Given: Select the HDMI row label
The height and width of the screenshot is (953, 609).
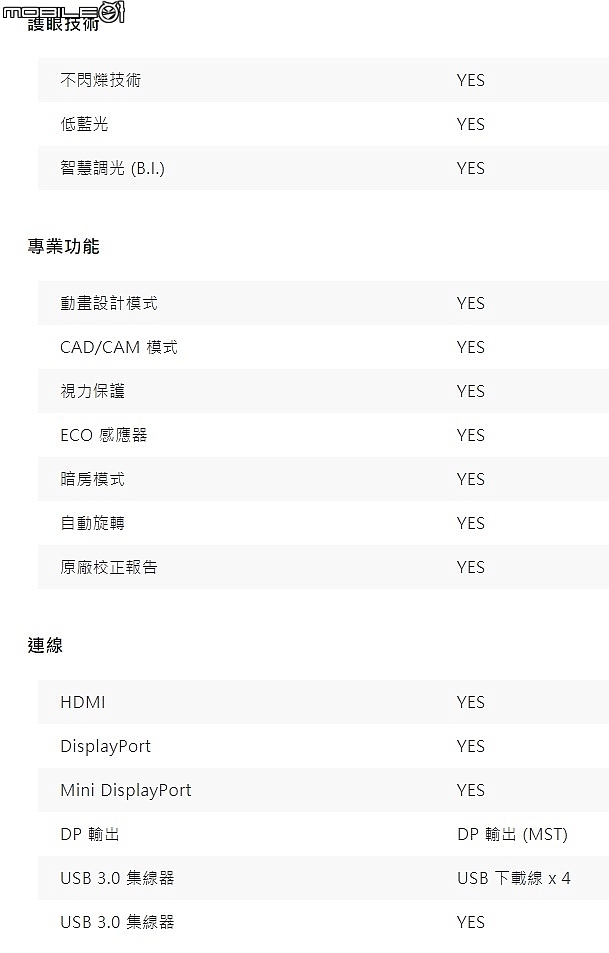Looking at the screenshot, I should click(x=83, y=702).
